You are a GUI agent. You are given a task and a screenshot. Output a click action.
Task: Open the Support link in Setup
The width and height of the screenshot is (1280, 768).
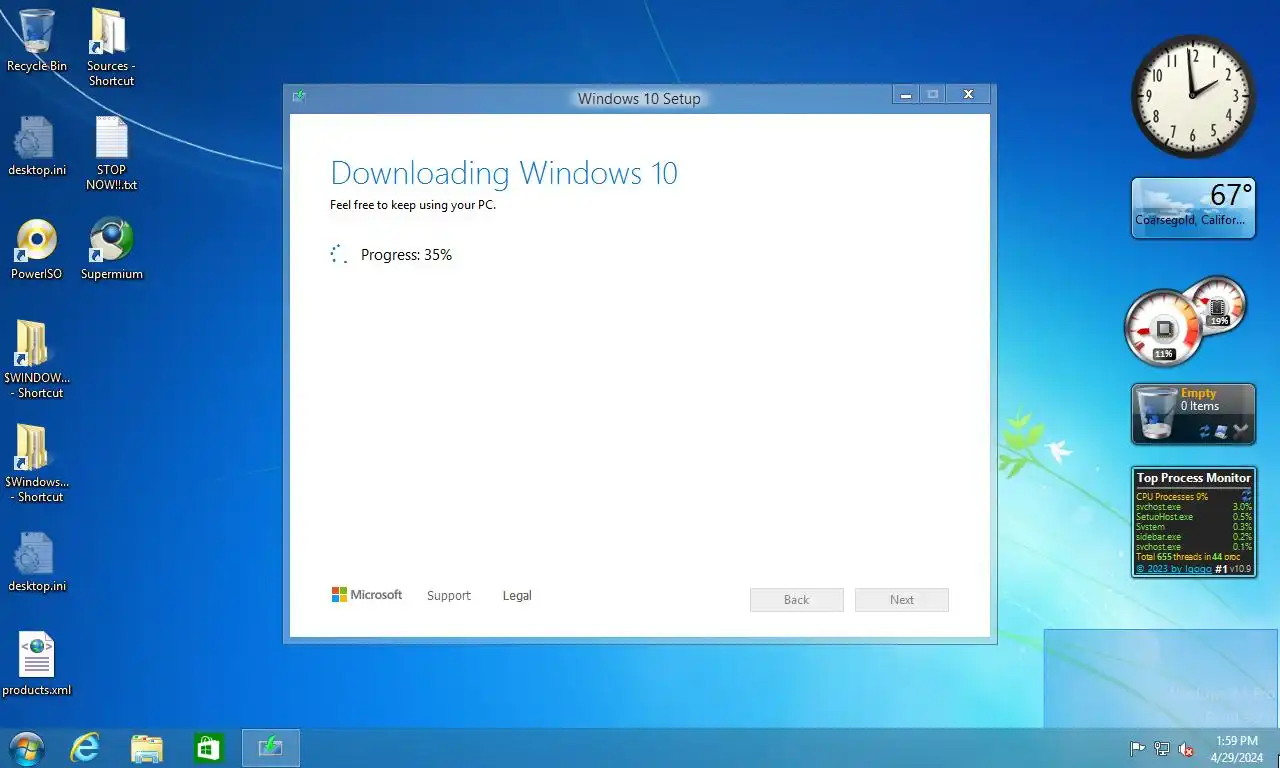(448, 596)
